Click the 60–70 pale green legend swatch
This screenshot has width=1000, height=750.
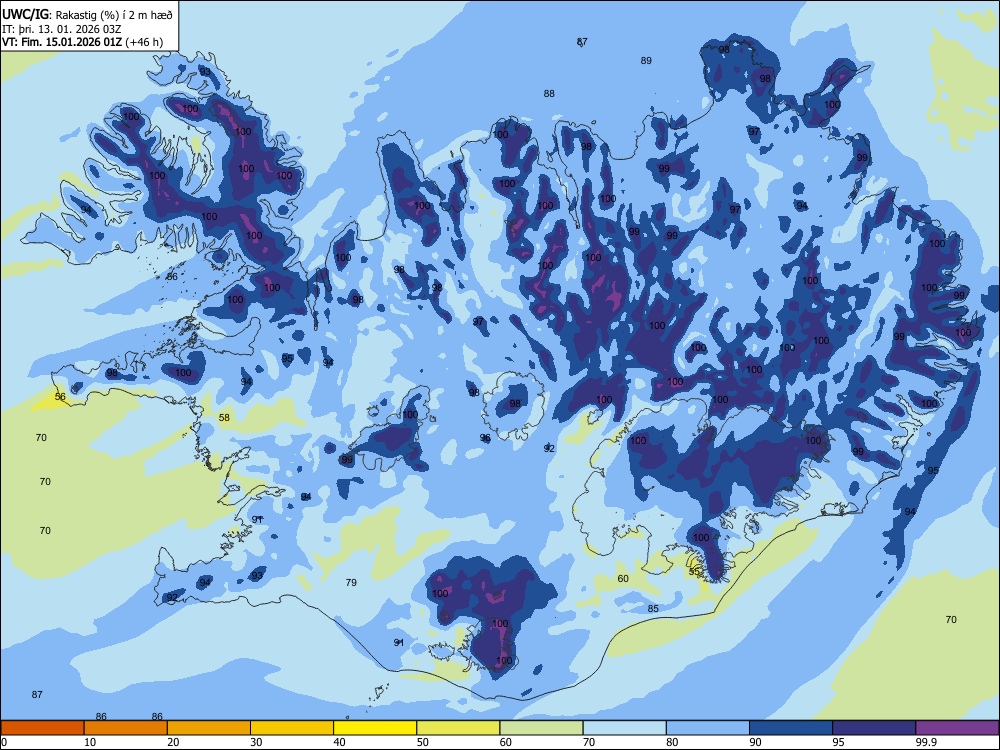[x=541, y=728]
